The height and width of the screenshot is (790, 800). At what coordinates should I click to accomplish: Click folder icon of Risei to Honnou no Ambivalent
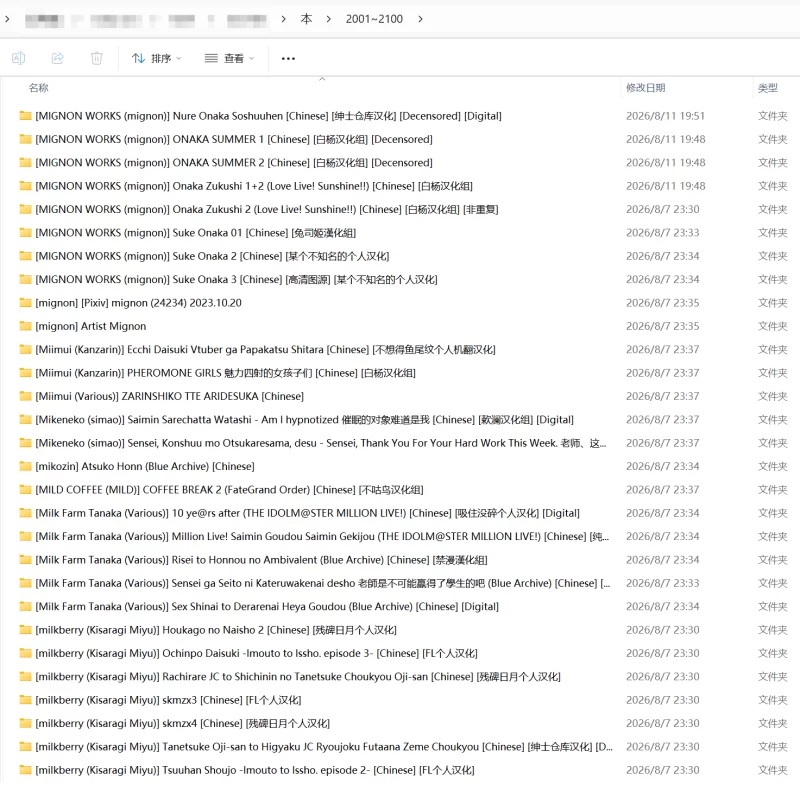[26, 559]
